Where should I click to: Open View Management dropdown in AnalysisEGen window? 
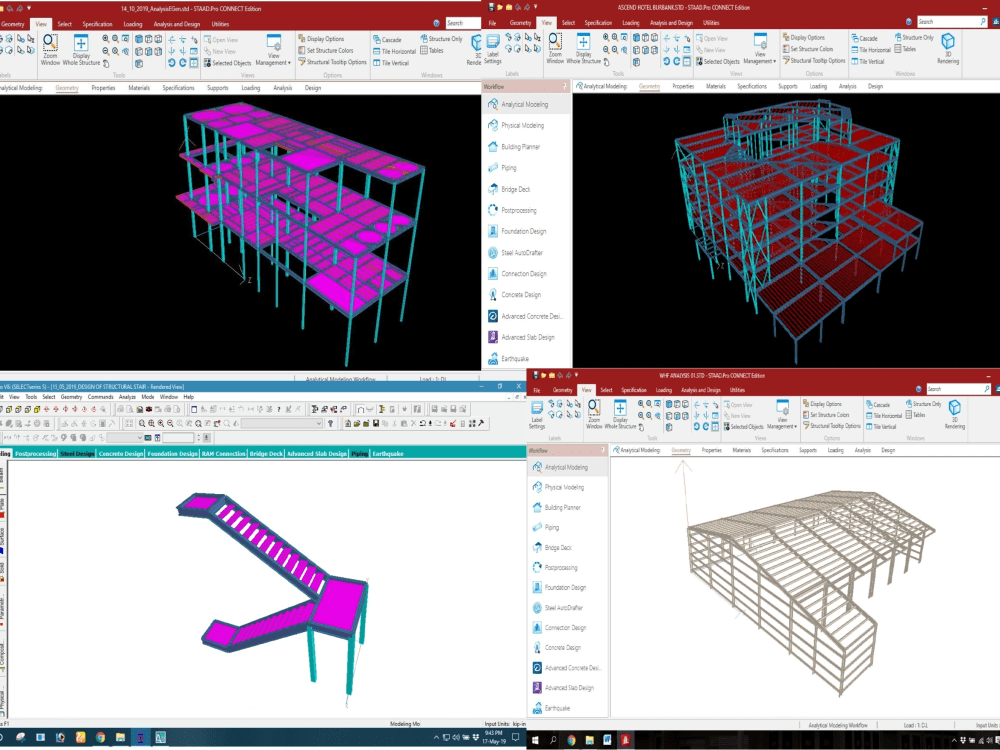(273, 50)
